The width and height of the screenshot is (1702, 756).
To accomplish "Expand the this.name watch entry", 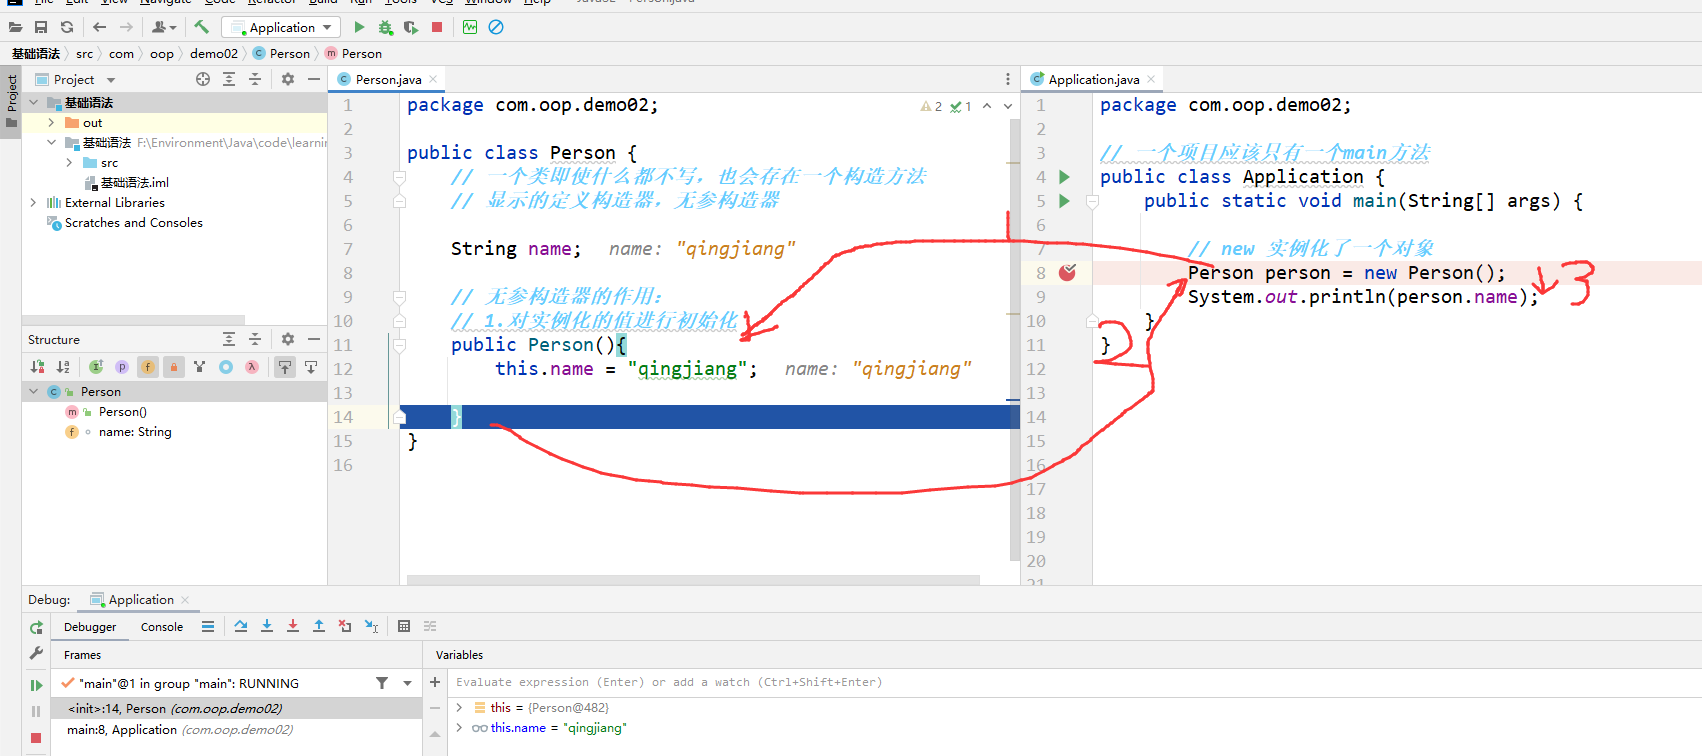I will pyautogui.click(x=459, y=727).
